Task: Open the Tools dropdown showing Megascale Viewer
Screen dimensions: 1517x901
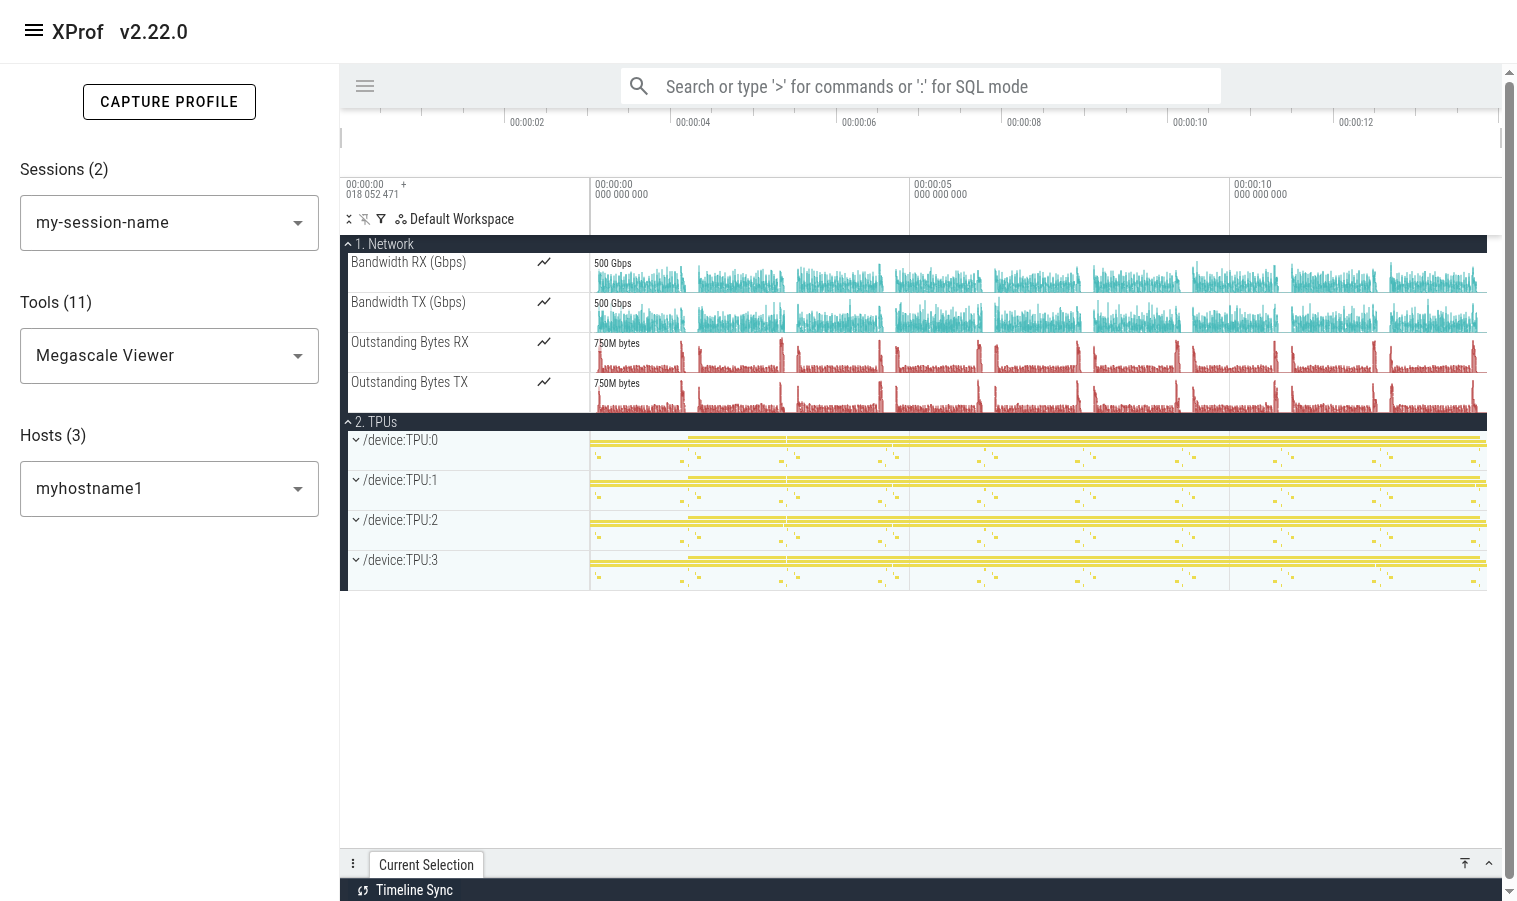Action: (x=169, y=356)
